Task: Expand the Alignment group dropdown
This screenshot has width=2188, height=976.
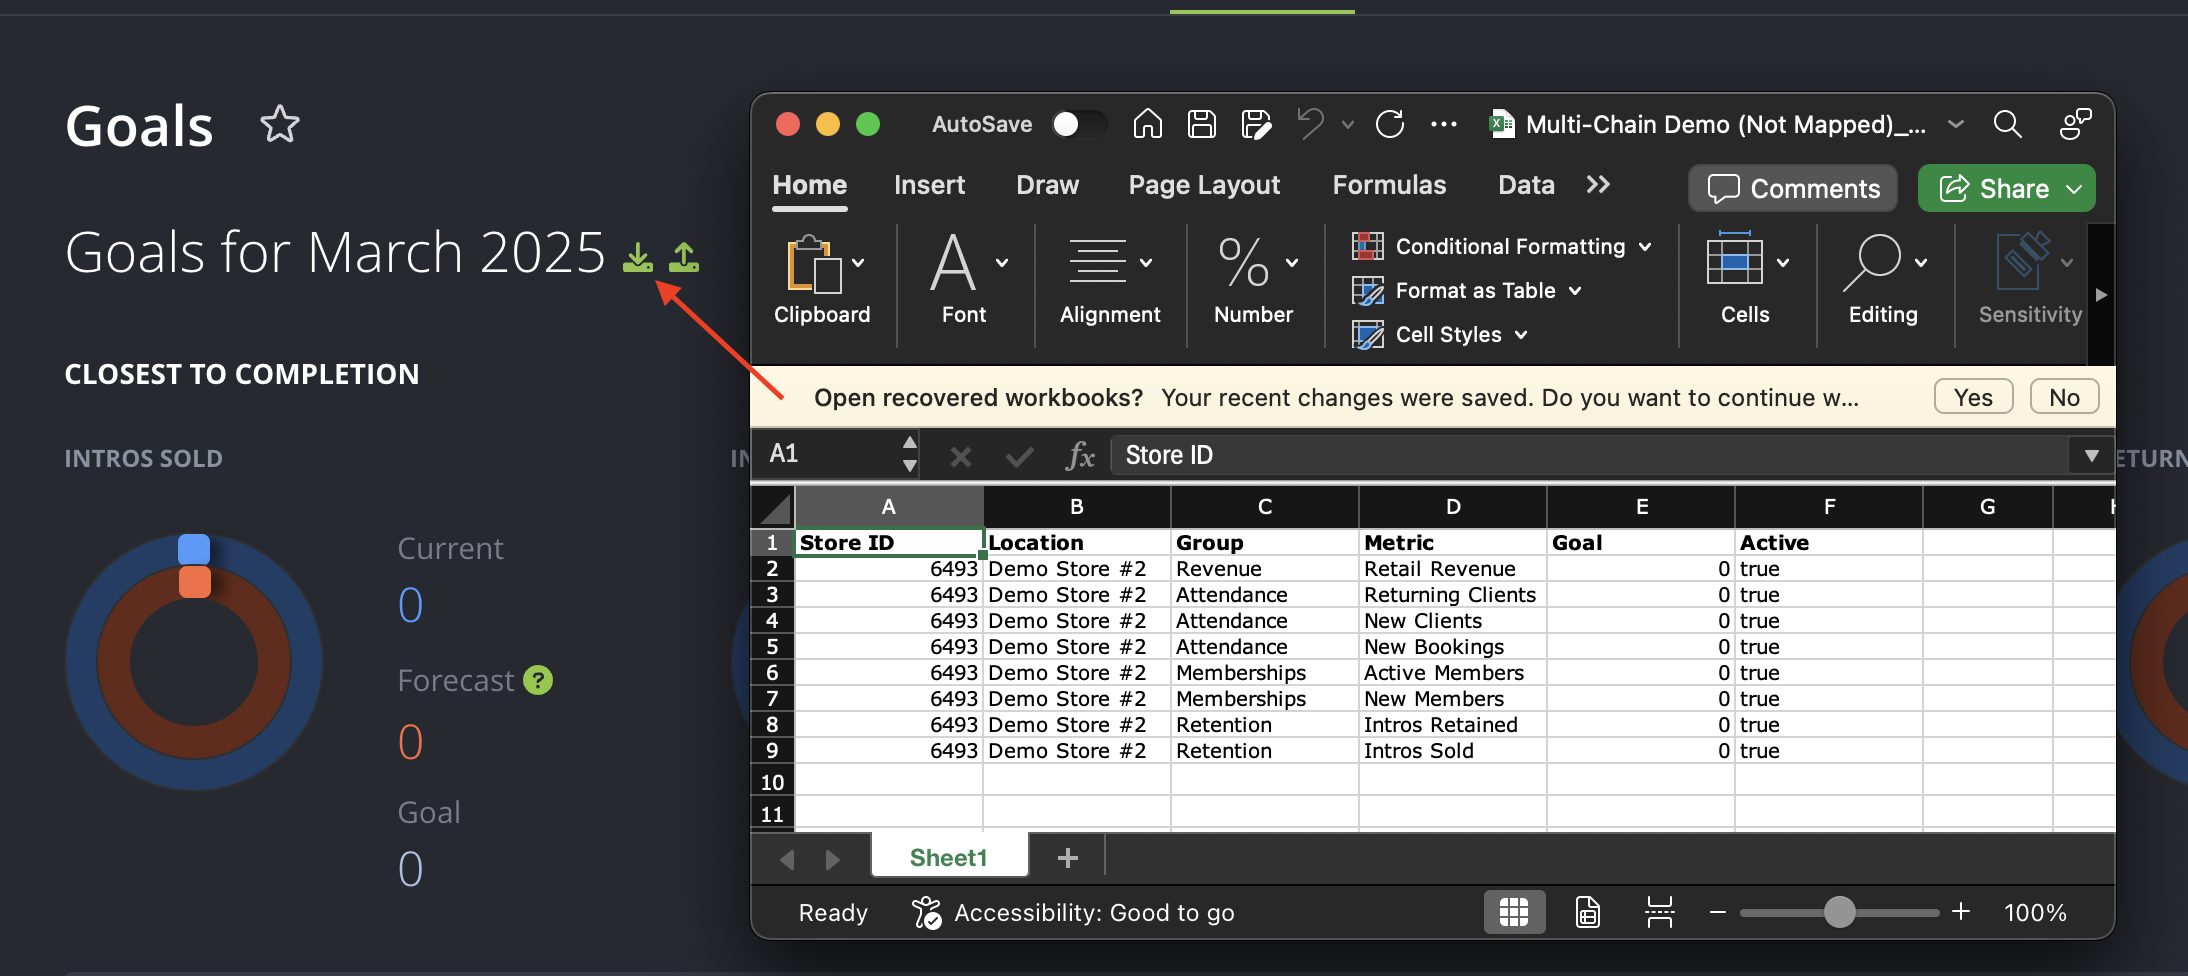Action: (1146, 263)
